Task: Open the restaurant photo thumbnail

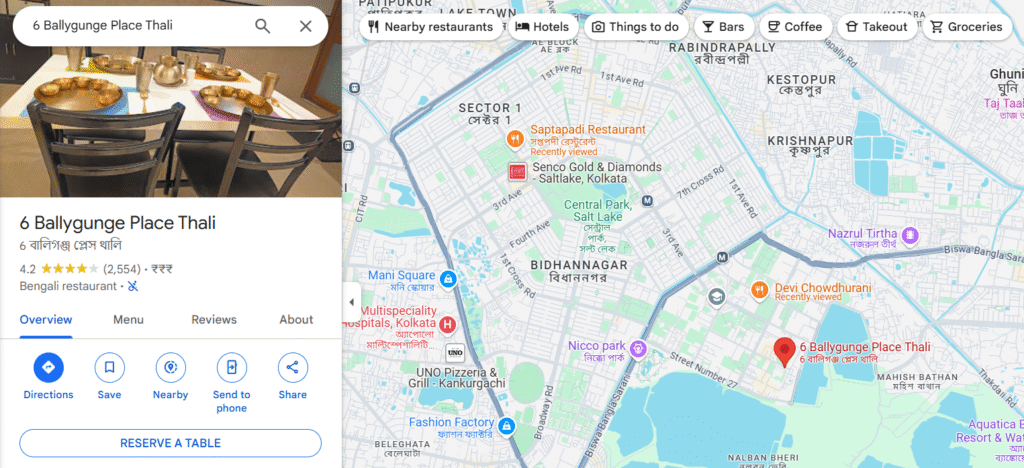Action: [x=170, y=98]
